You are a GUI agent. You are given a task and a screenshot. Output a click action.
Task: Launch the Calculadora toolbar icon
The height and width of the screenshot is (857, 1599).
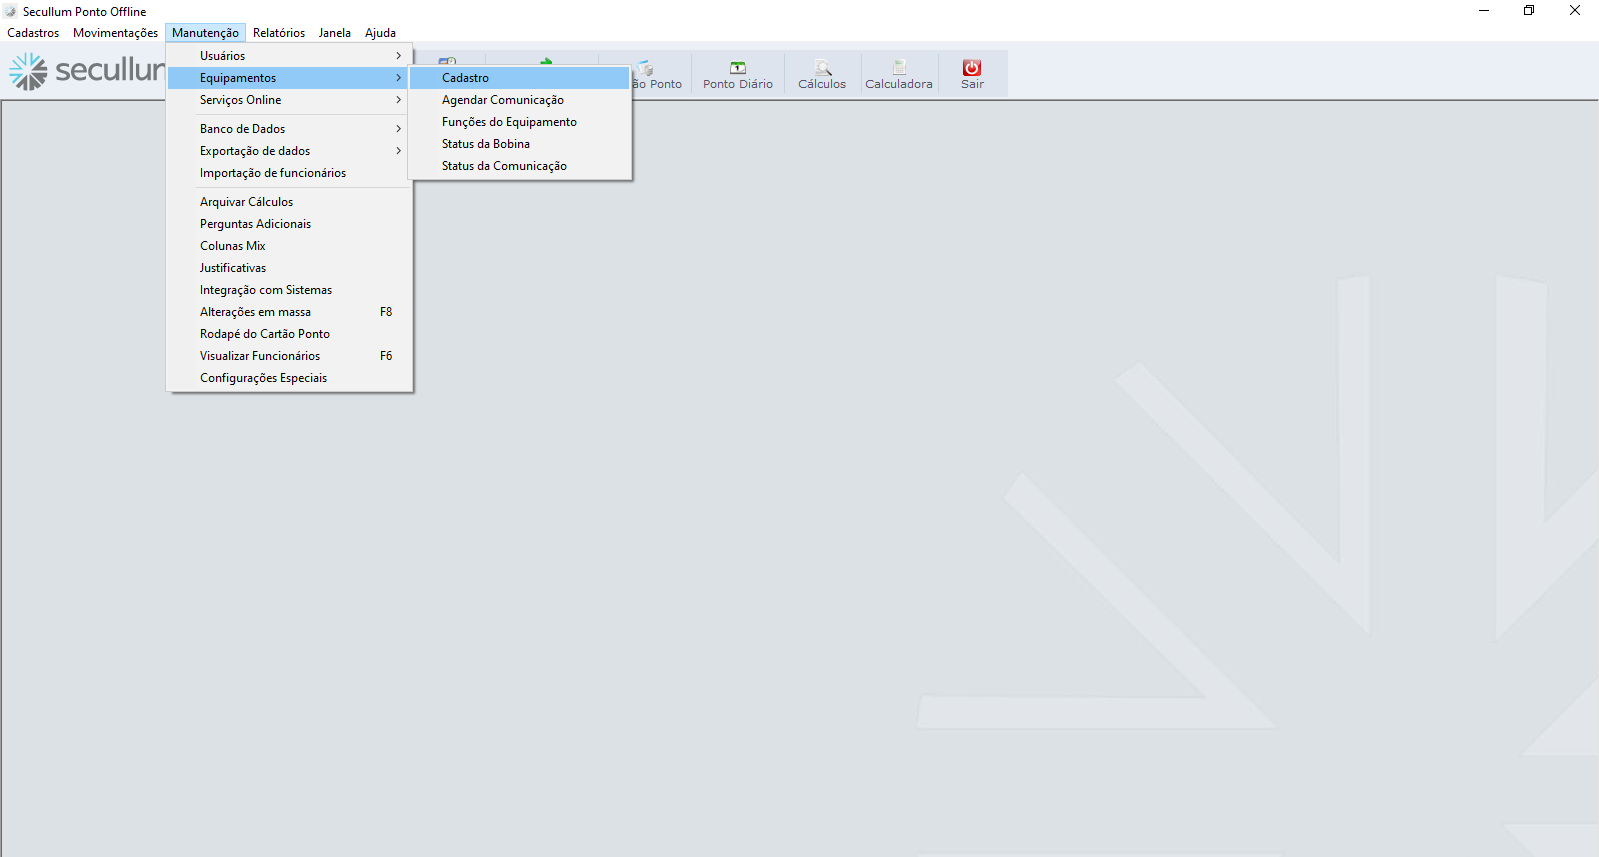899,68
